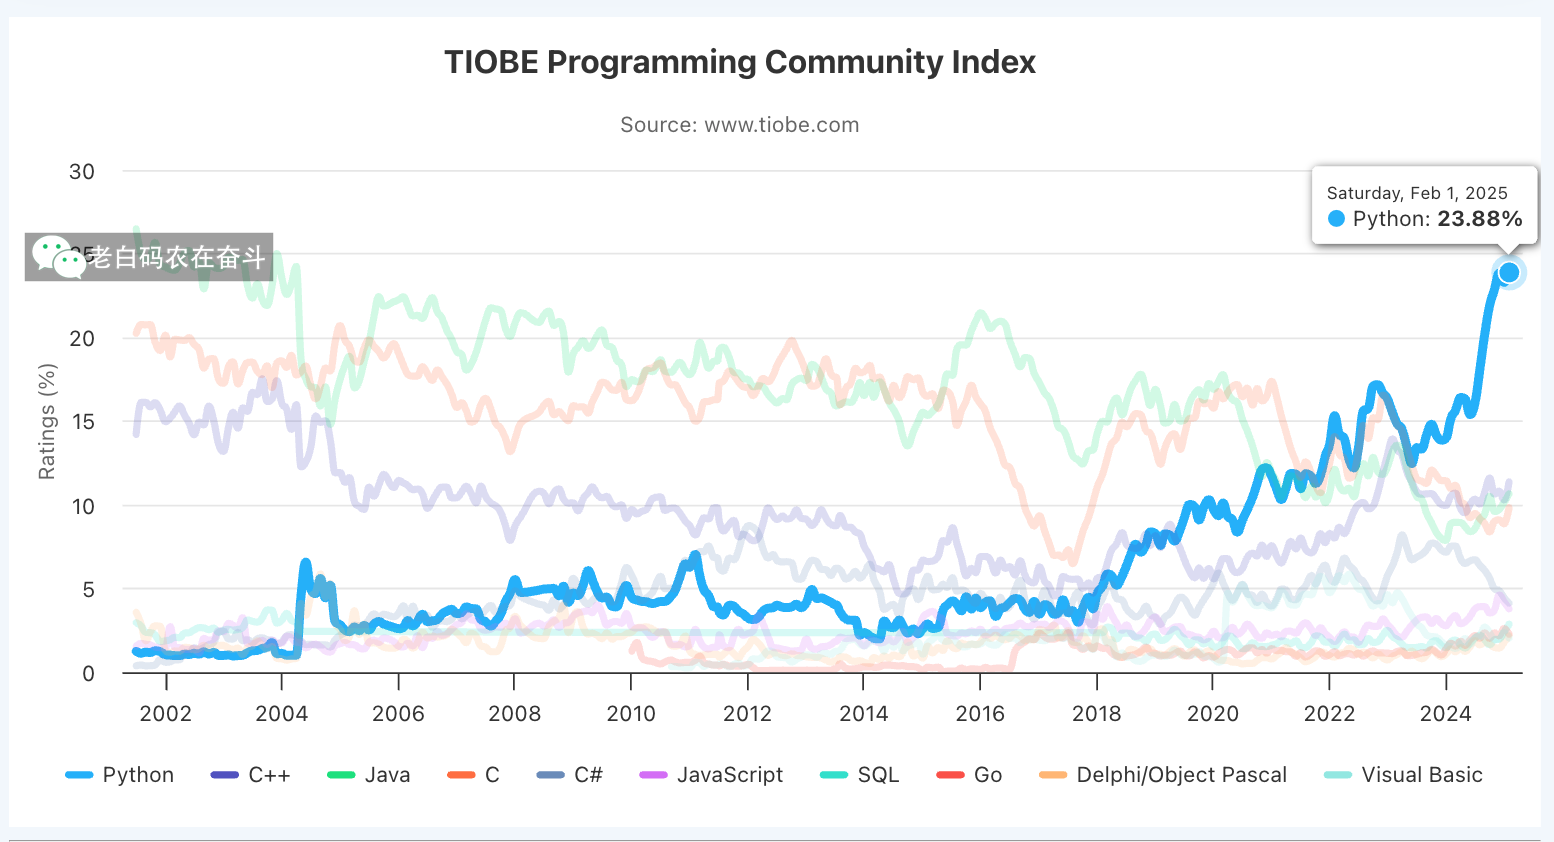The height and width of the screenshot is (842, 1554).
Task: Click the 10 y-axis label
Action: pos(82,506)
